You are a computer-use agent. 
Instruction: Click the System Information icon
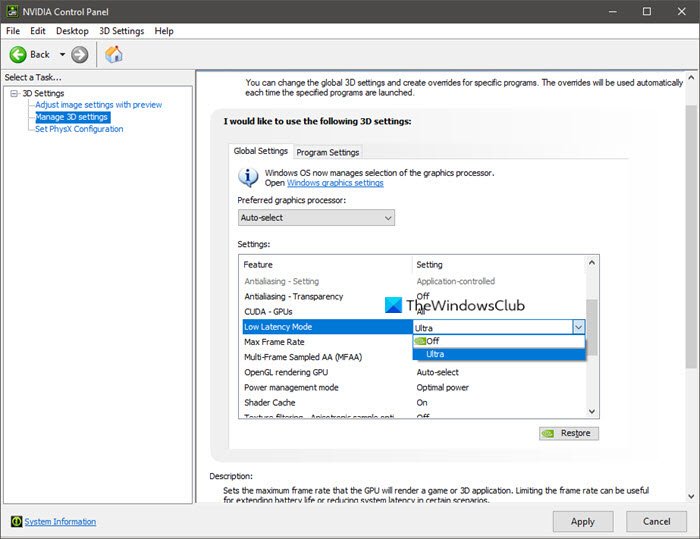pyautogui.click(x=16, y=521)
